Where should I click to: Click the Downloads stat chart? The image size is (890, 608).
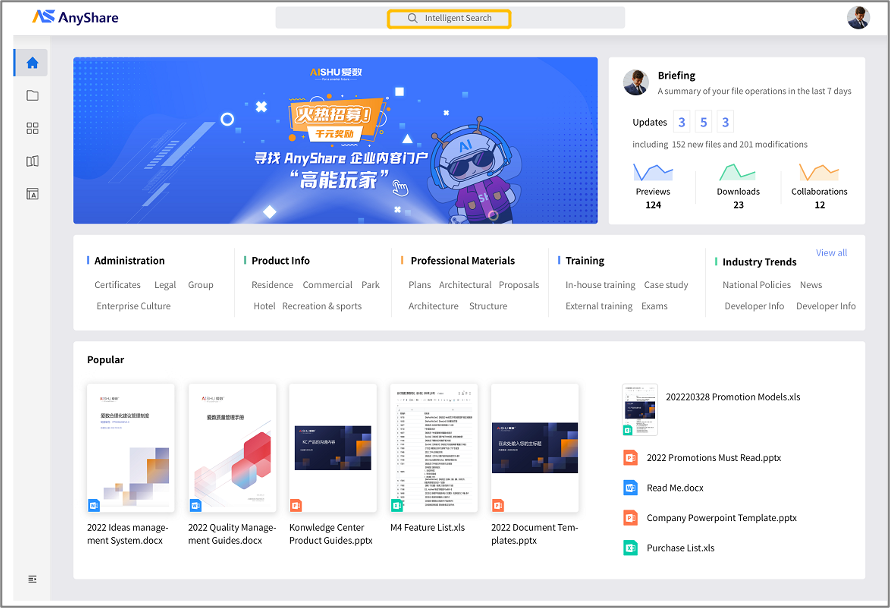pyautogui.click(x=738, y=174)
